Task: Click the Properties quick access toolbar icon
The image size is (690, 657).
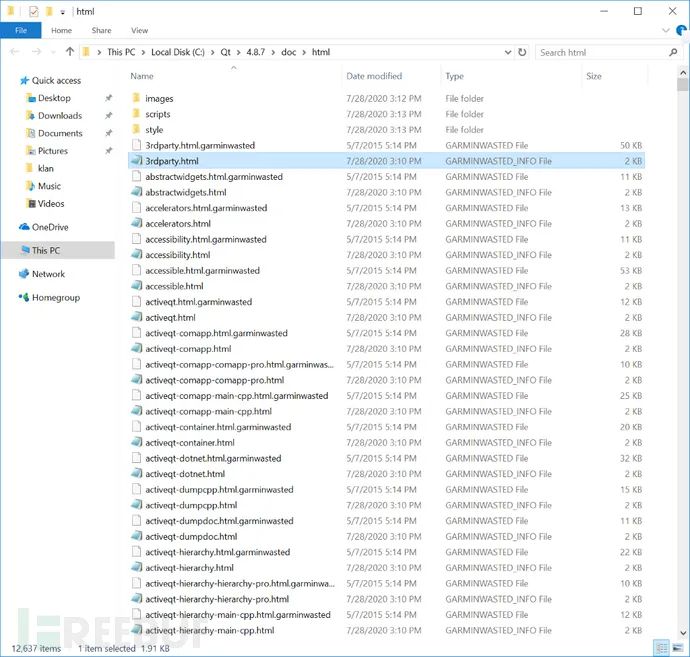Action: pyautogui.click(x=34, y=11)
